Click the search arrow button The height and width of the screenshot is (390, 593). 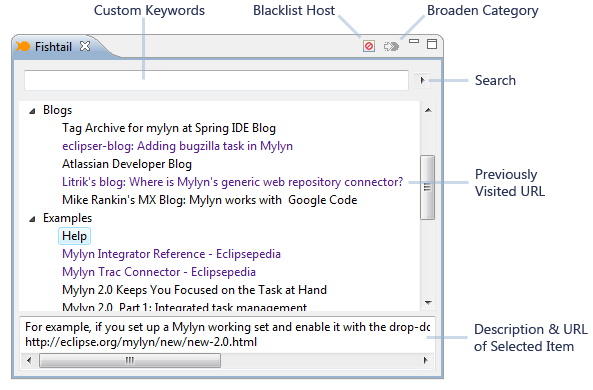422,80
